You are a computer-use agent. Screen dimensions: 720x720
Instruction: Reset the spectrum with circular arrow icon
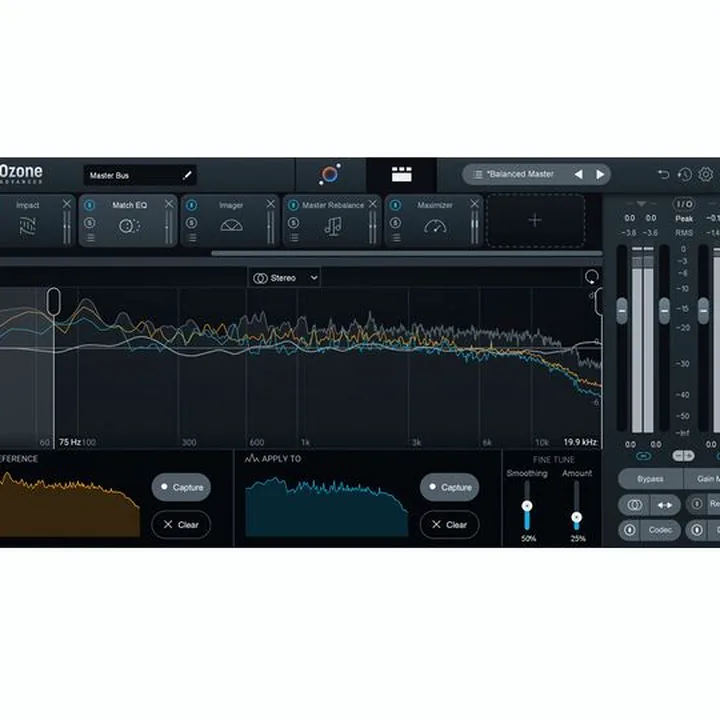[x=591, y=277]
